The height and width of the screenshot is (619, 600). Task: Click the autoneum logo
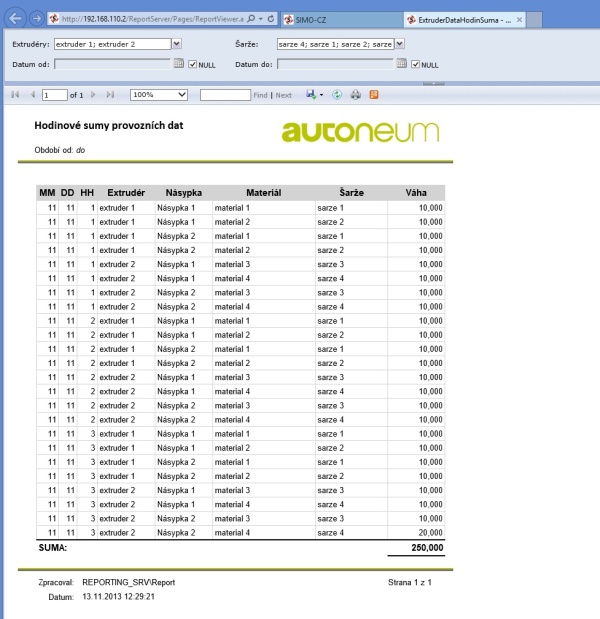(360, 132)
